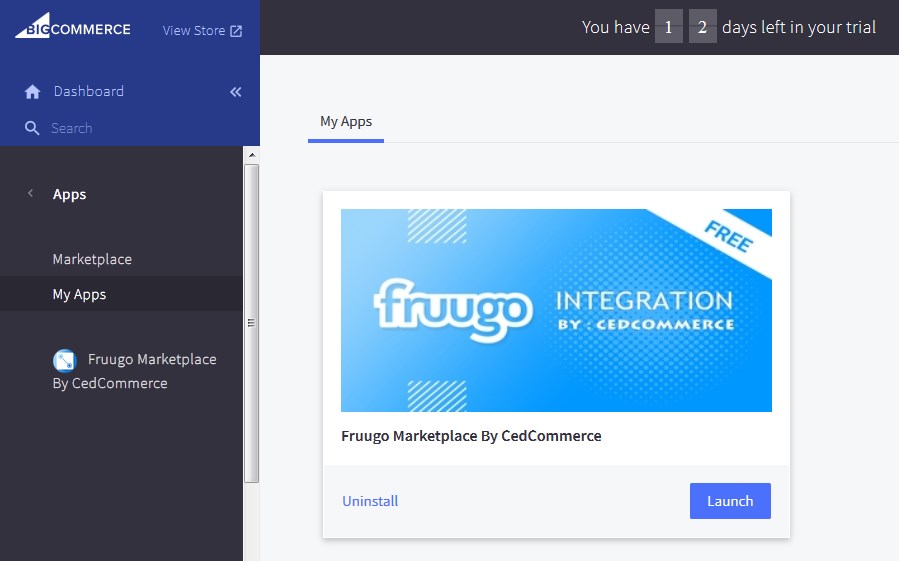Click the external-link icon beside View Store
The height and width of the screenshot is (561, 899).
236,31
